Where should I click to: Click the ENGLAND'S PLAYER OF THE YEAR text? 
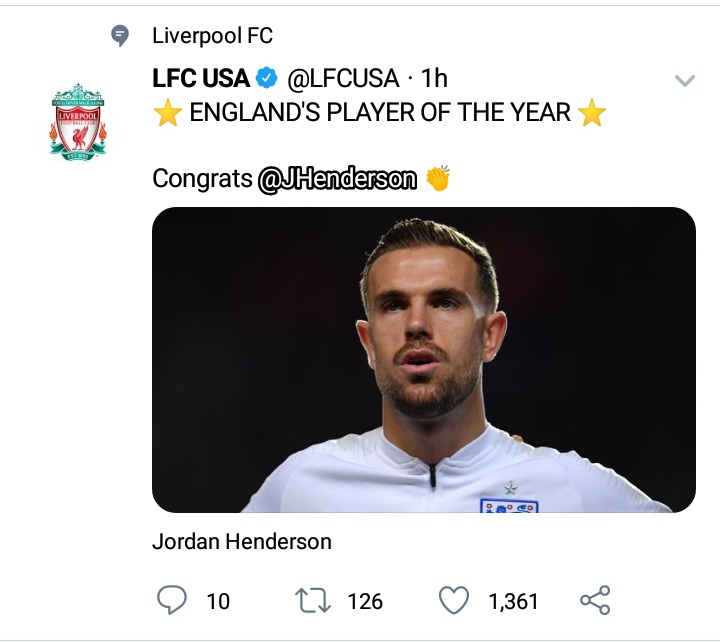[380, 113]
